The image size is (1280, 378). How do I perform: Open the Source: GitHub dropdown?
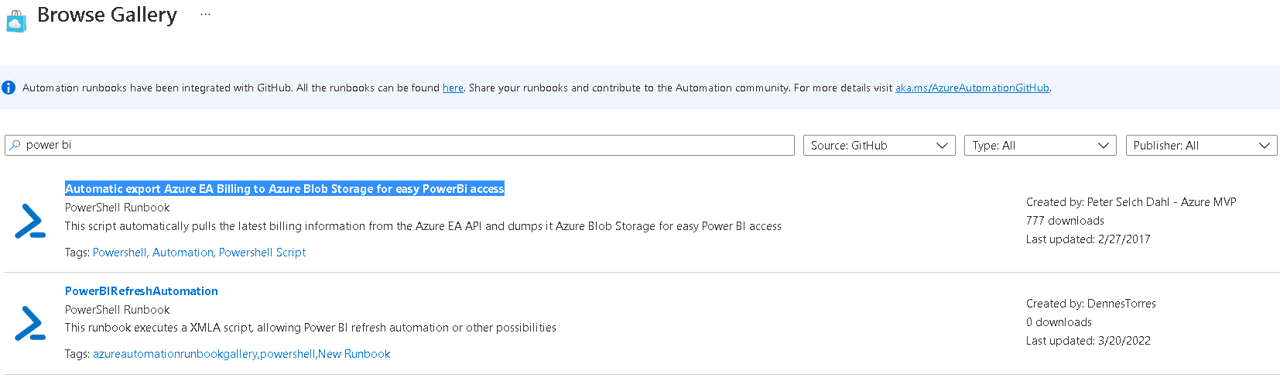pyautogui.click(x=879, y=145)
